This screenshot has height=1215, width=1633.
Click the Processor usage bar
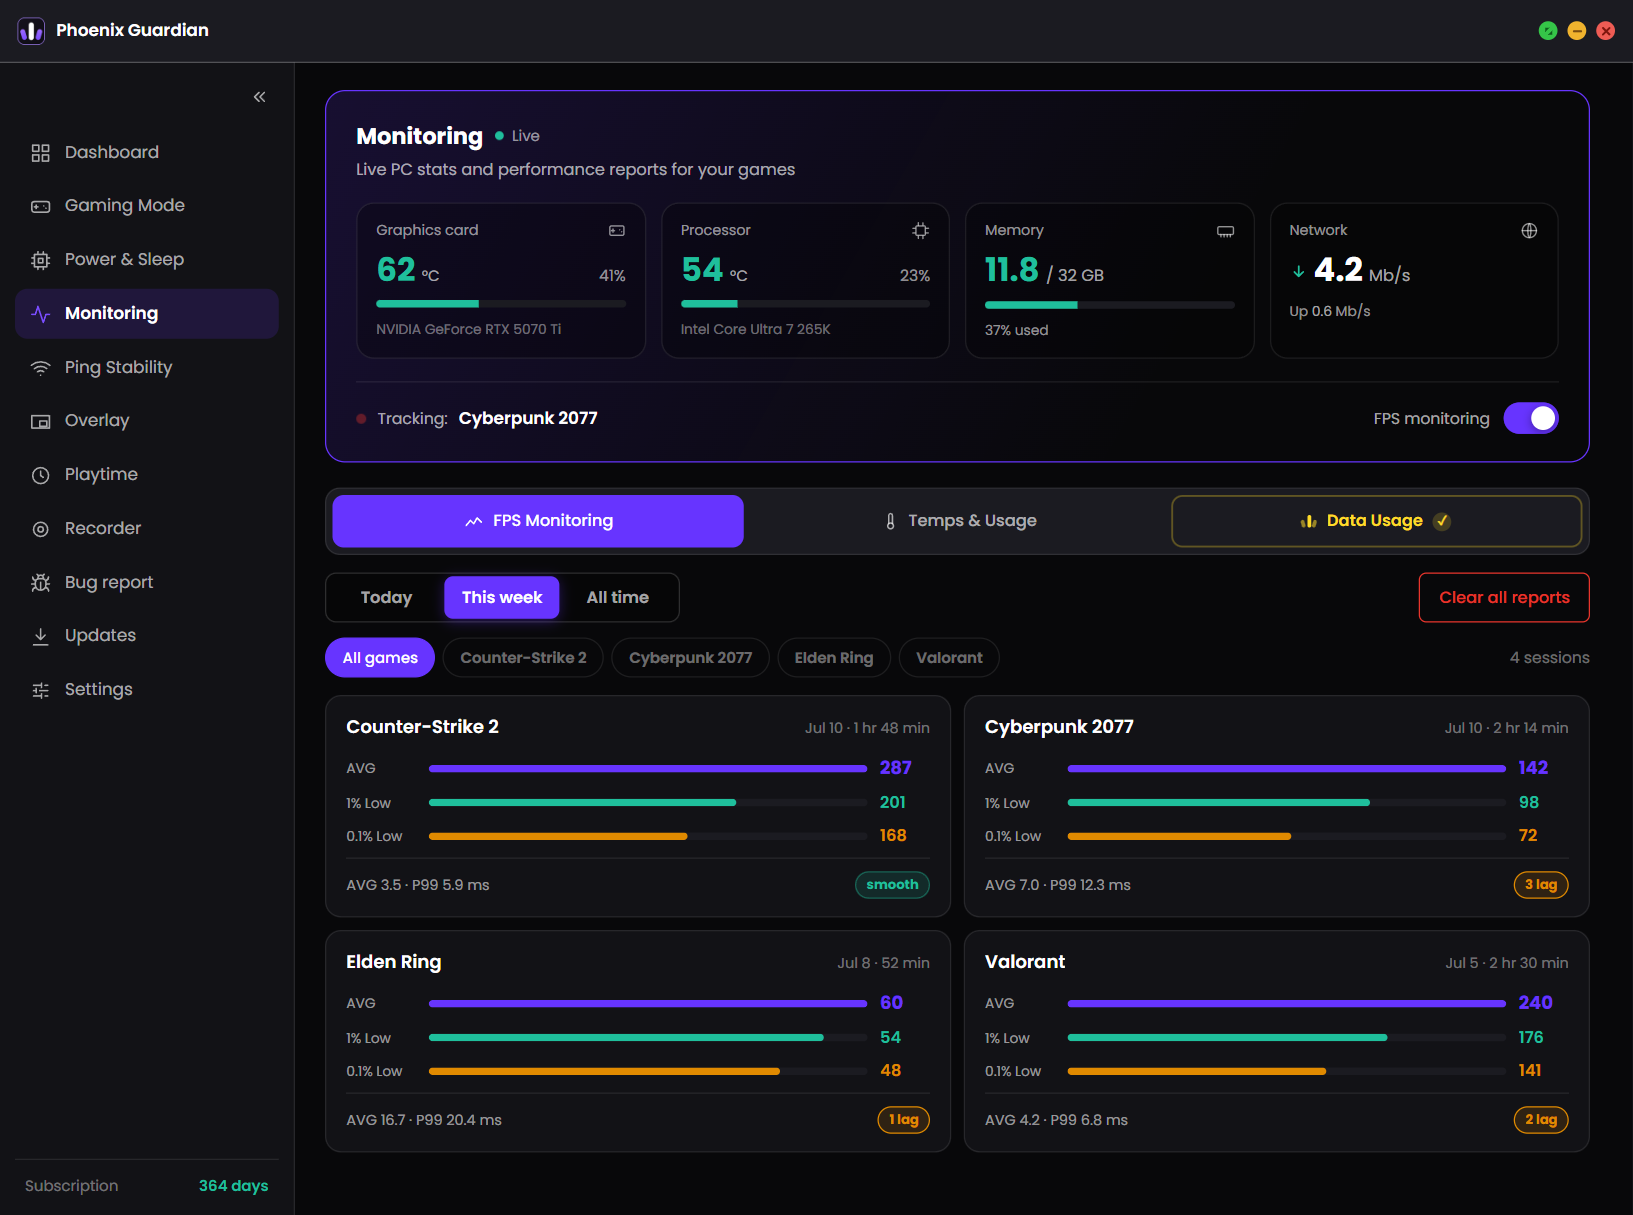(x=805, y=303)
